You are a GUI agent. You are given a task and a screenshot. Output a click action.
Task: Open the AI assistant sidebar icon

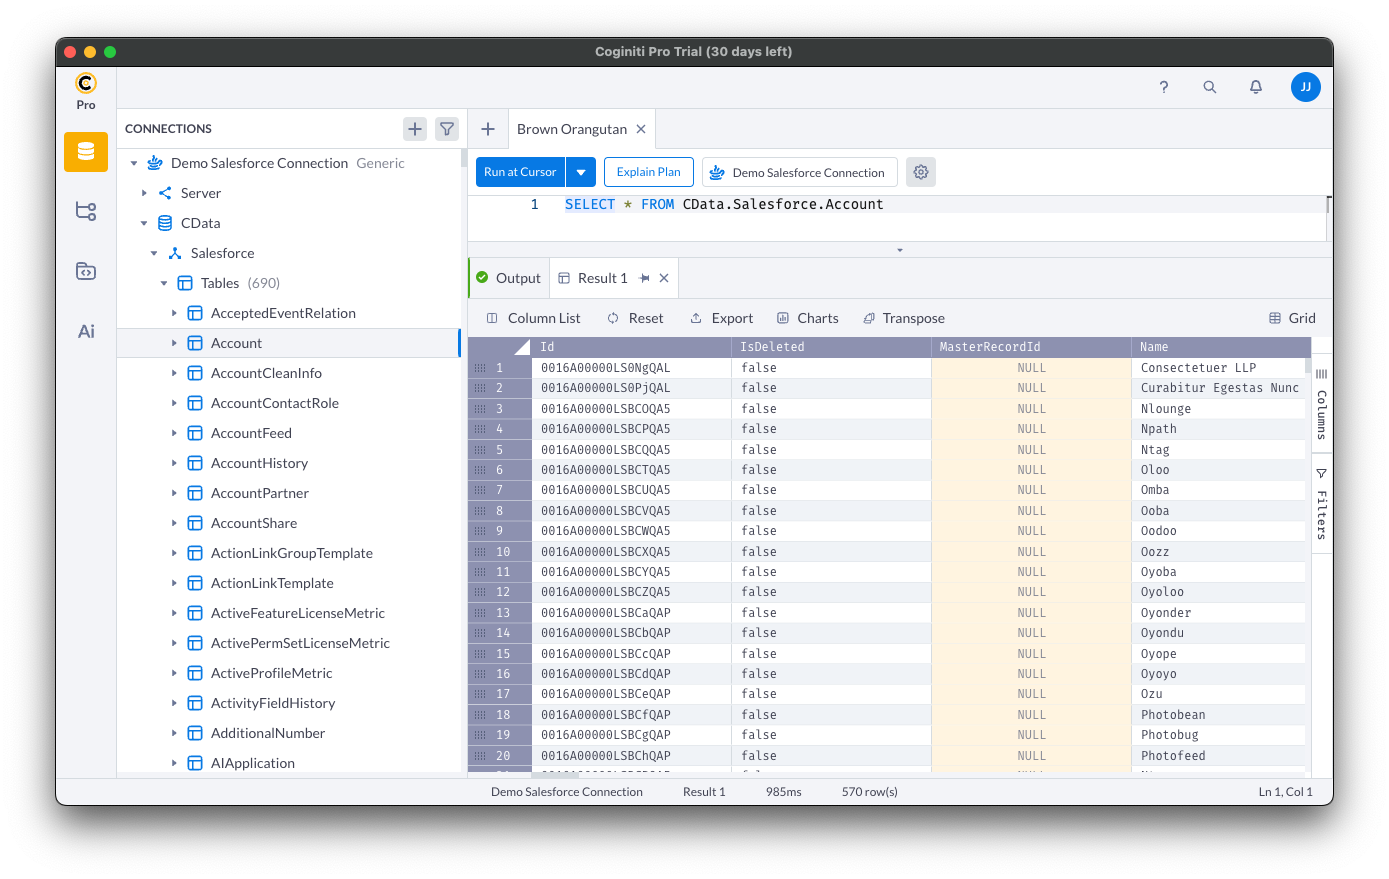(x=86, y=331)
